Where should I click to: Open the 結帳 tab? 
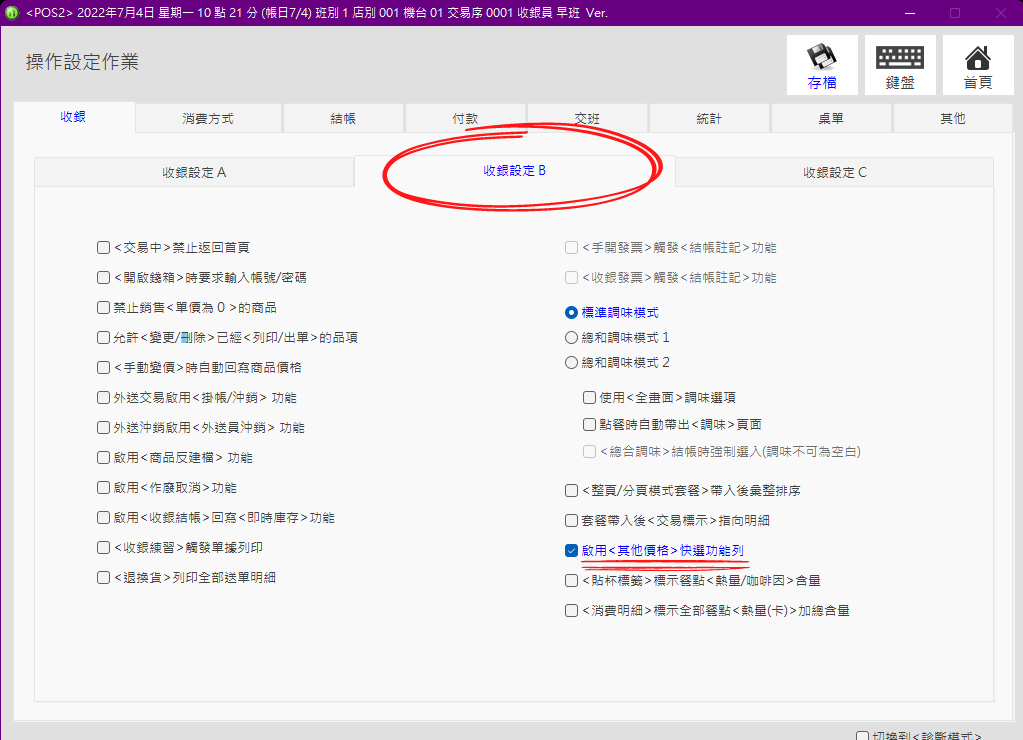(343, 119)
